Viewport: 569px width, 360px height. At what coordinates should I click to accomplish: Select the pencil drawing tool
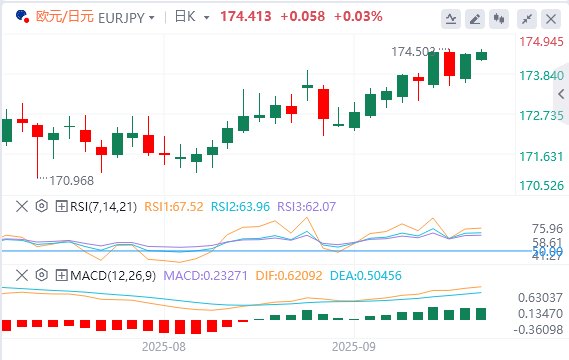(475, 19)
